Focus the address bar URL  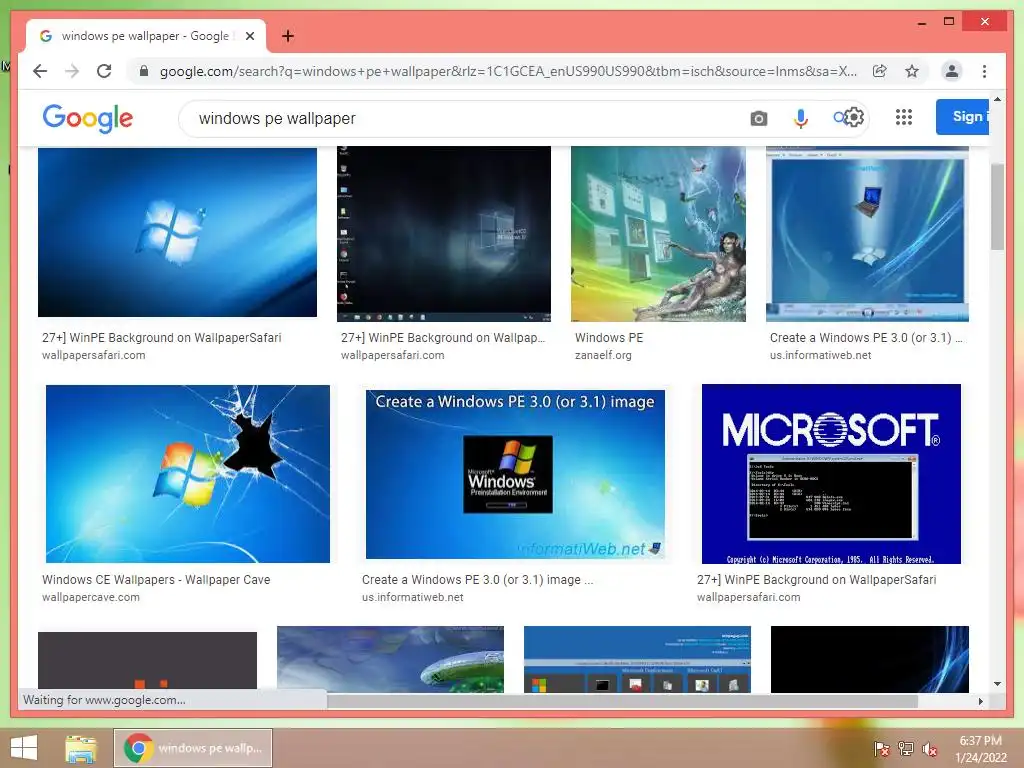(508, 71)
